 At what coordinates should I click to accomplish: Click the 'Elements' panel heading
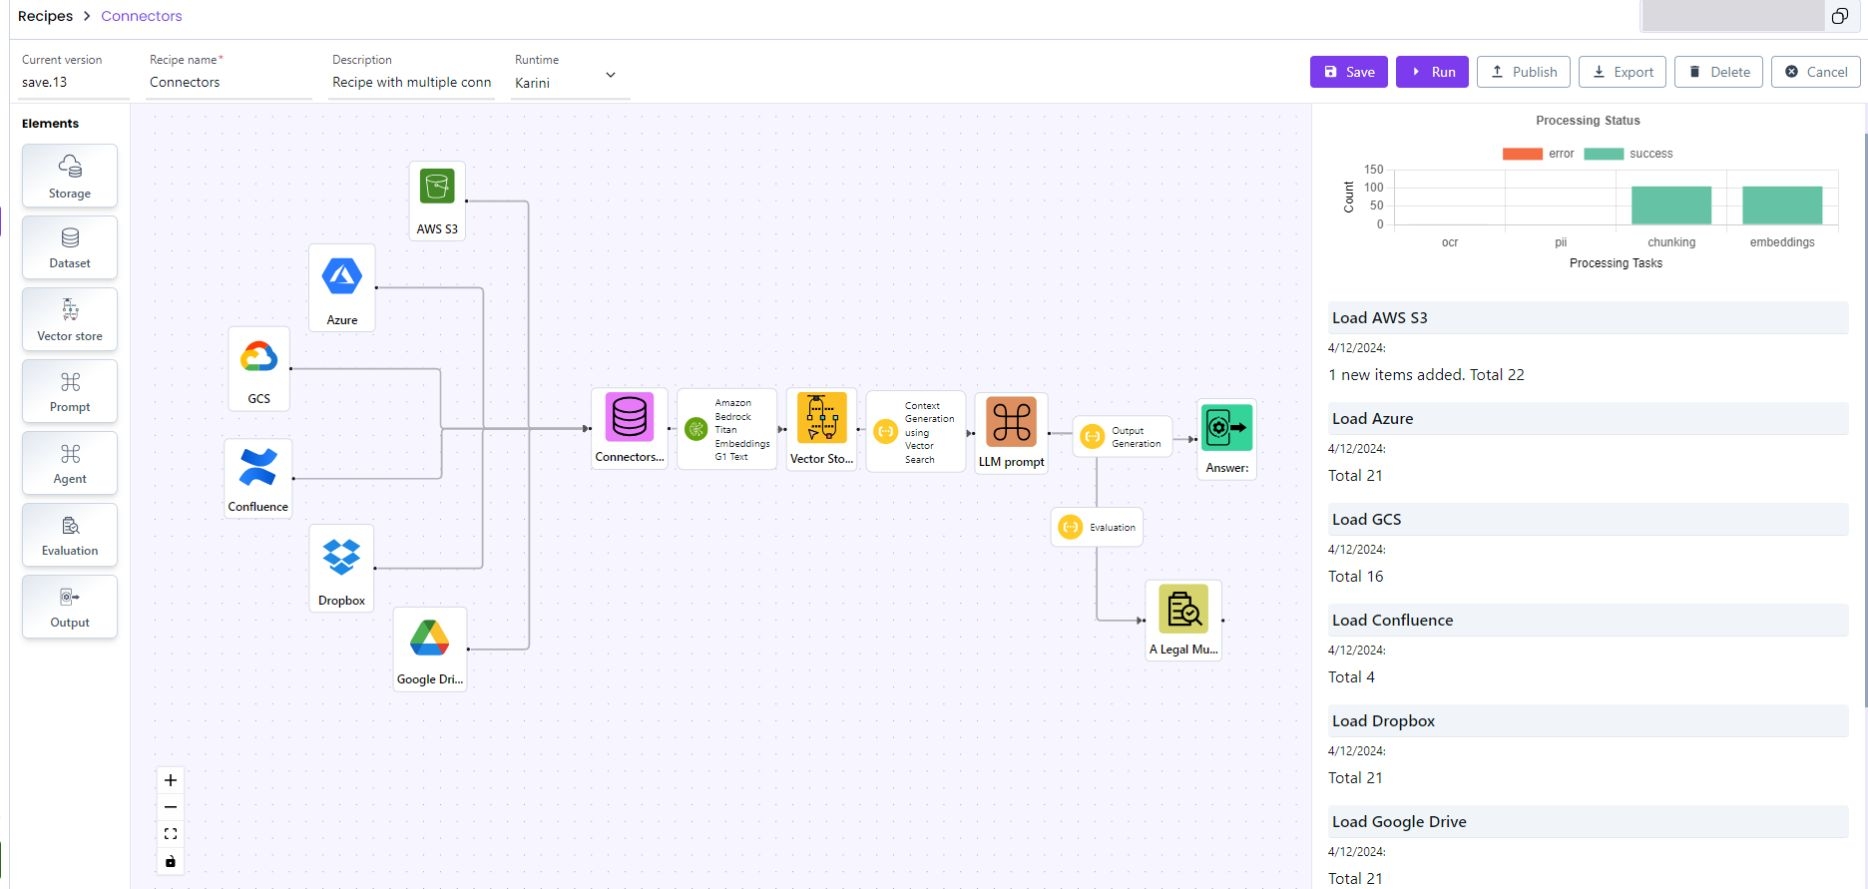coord(50,124)
